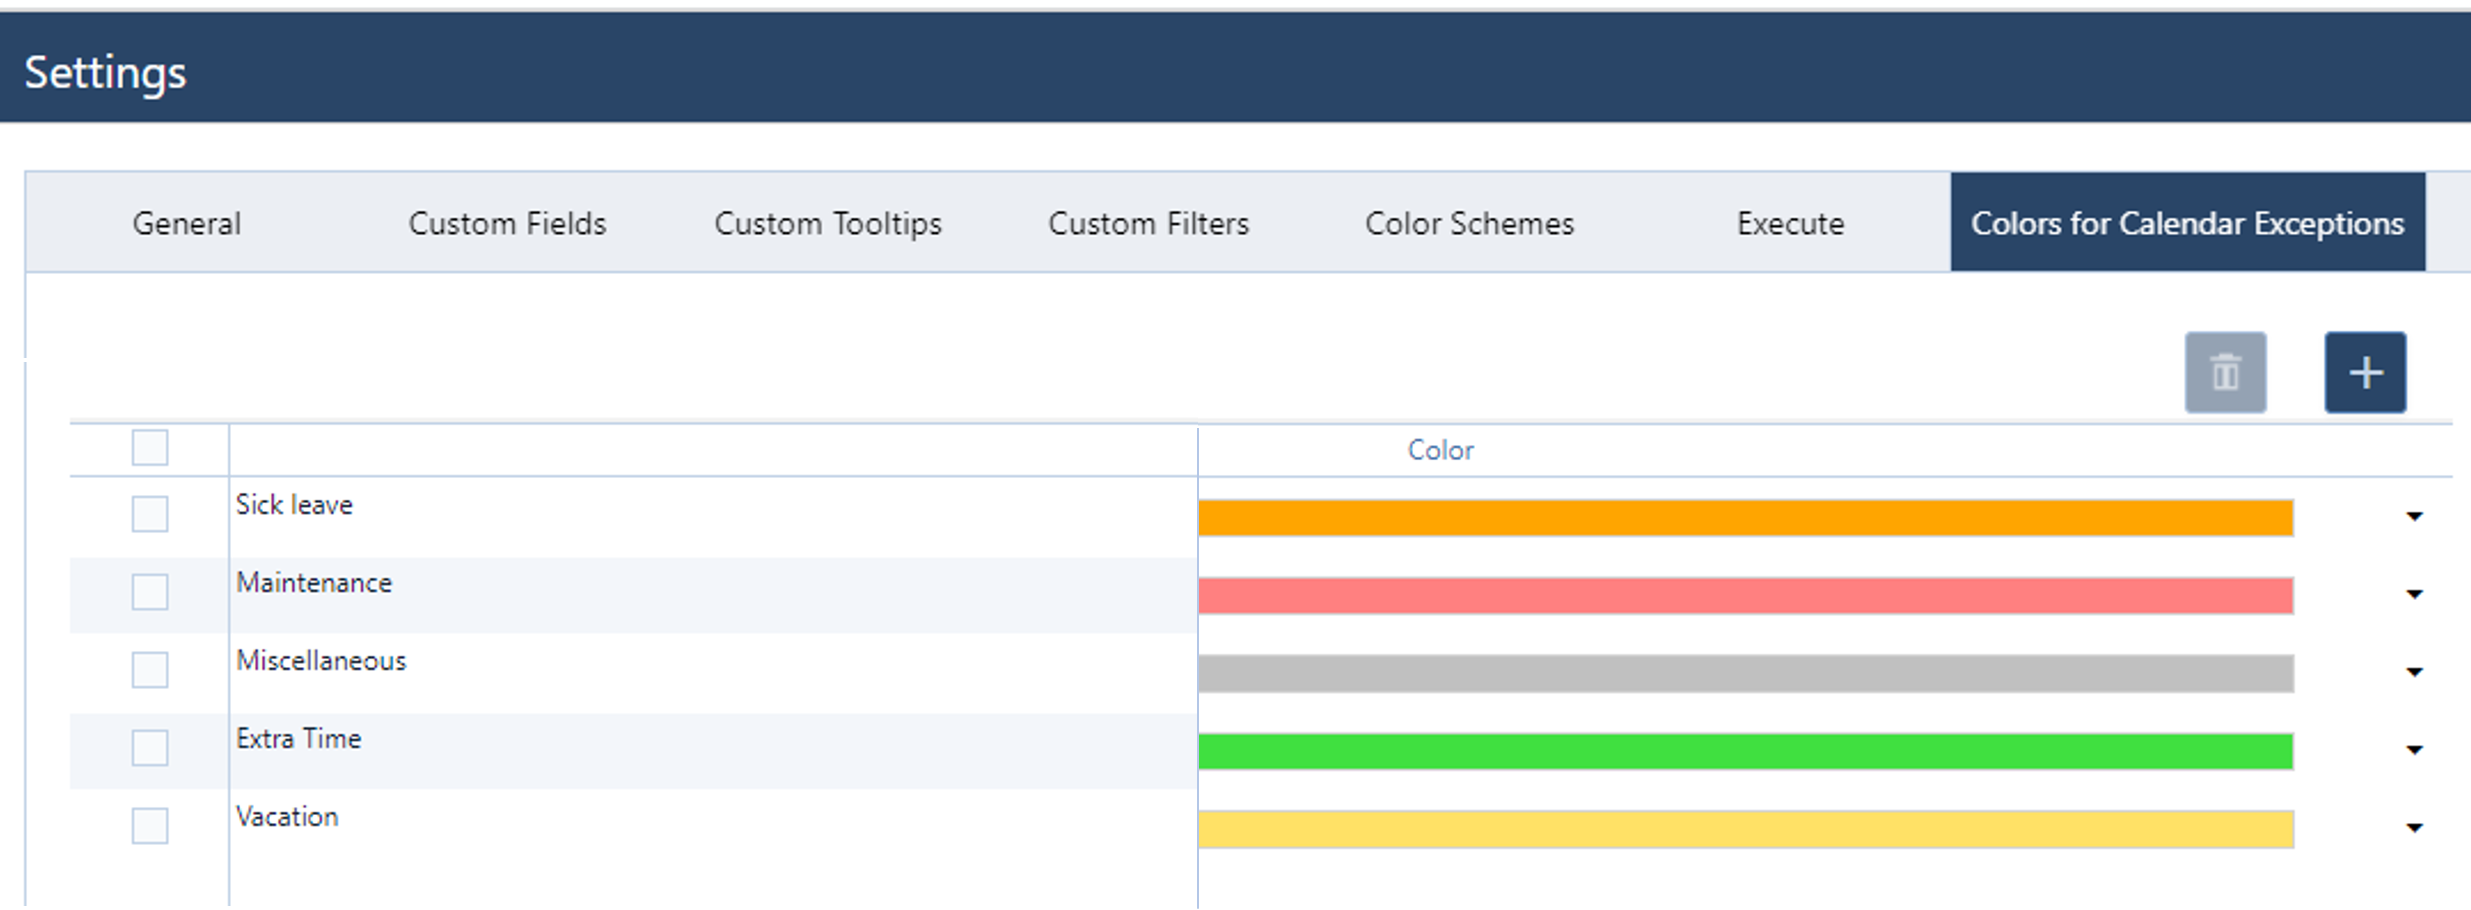Select the Custom Filters tab
Viewport: 2471px width, 910px height.
coord(1148,223)
